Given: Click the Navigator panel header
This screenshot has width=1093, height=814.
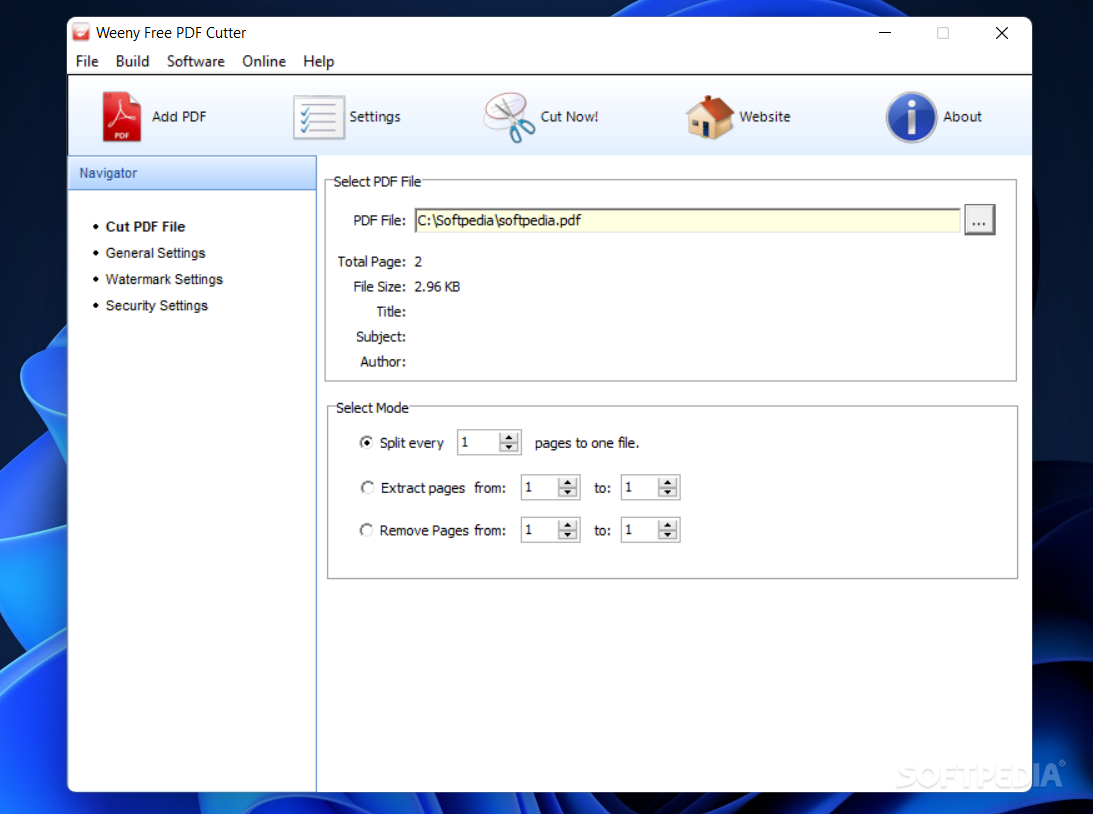Looking at the screenshot, I should click(x=192, y=173).
